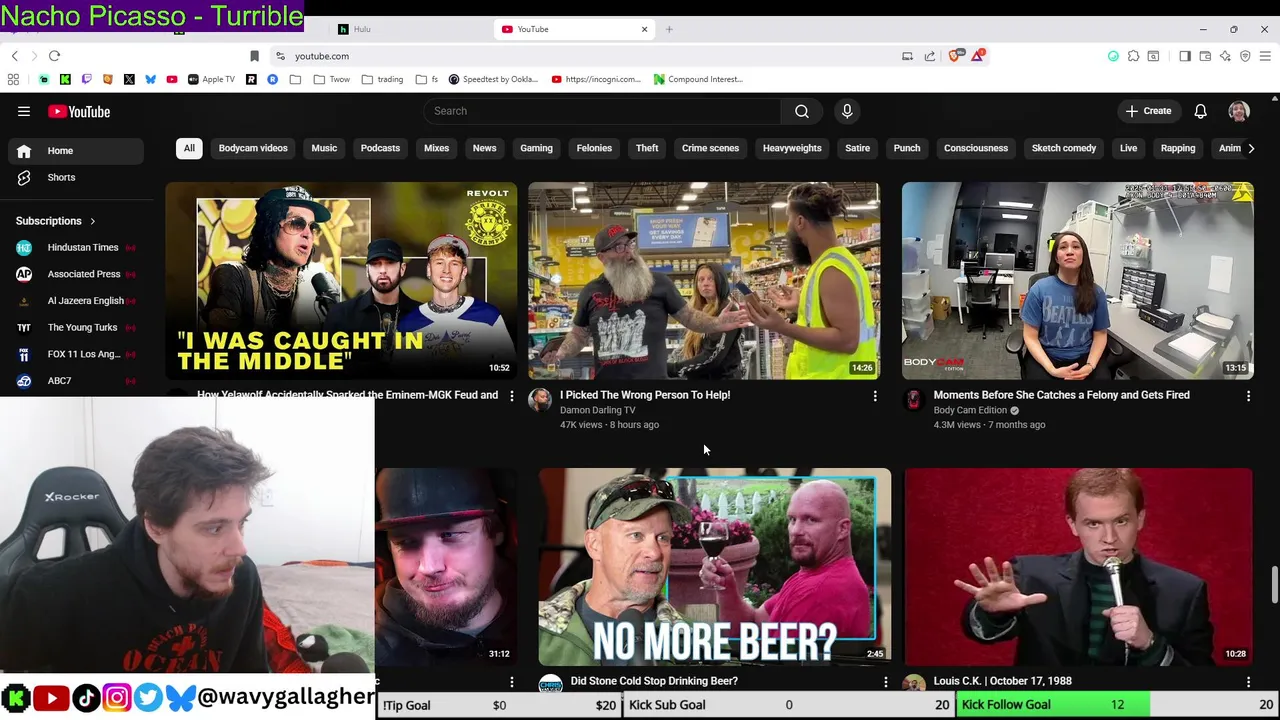This screenshot has height=720, width=1280.
Task: Start voice search with microphone icon
Action: click(x=847, y=111)
